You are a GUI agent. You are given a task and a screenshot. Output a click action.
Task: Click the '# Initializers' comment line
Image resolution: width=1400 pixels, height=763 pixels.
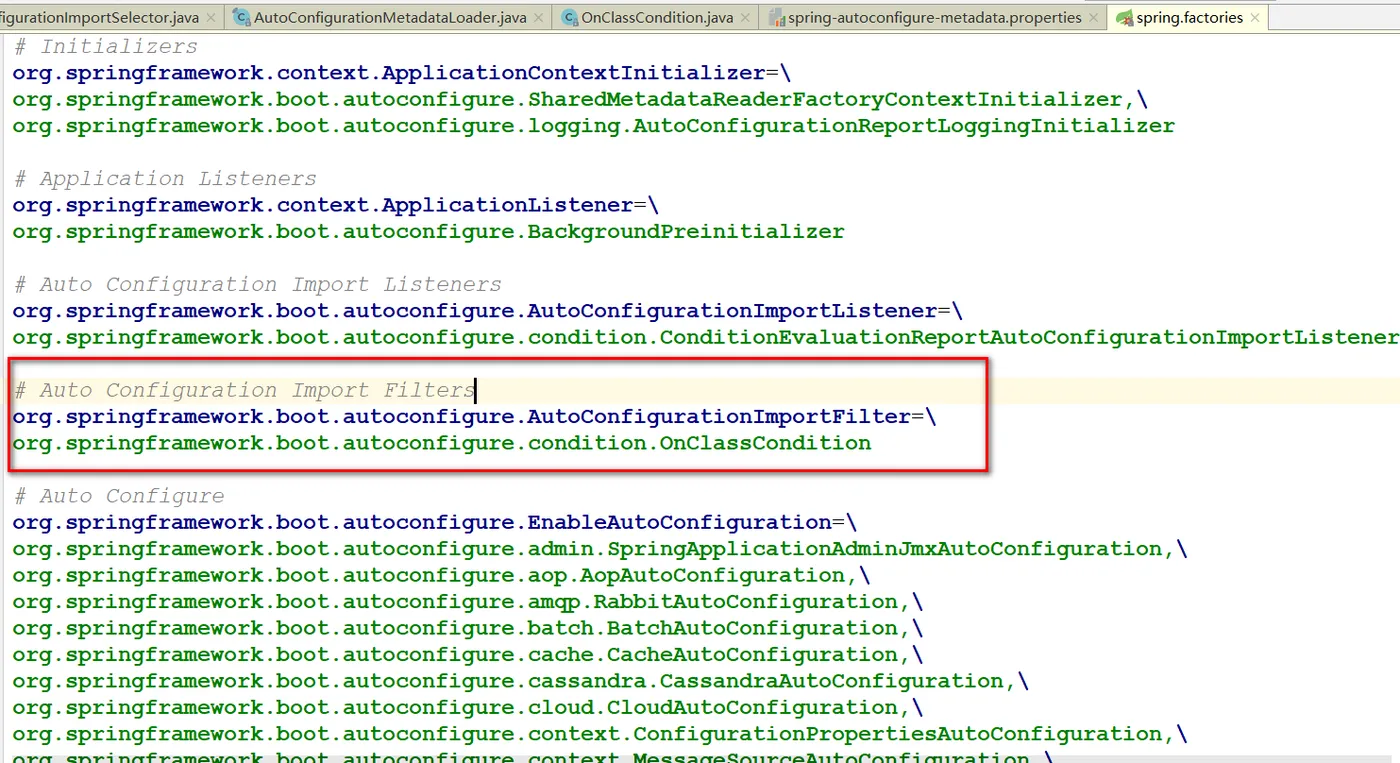(105, 47)
